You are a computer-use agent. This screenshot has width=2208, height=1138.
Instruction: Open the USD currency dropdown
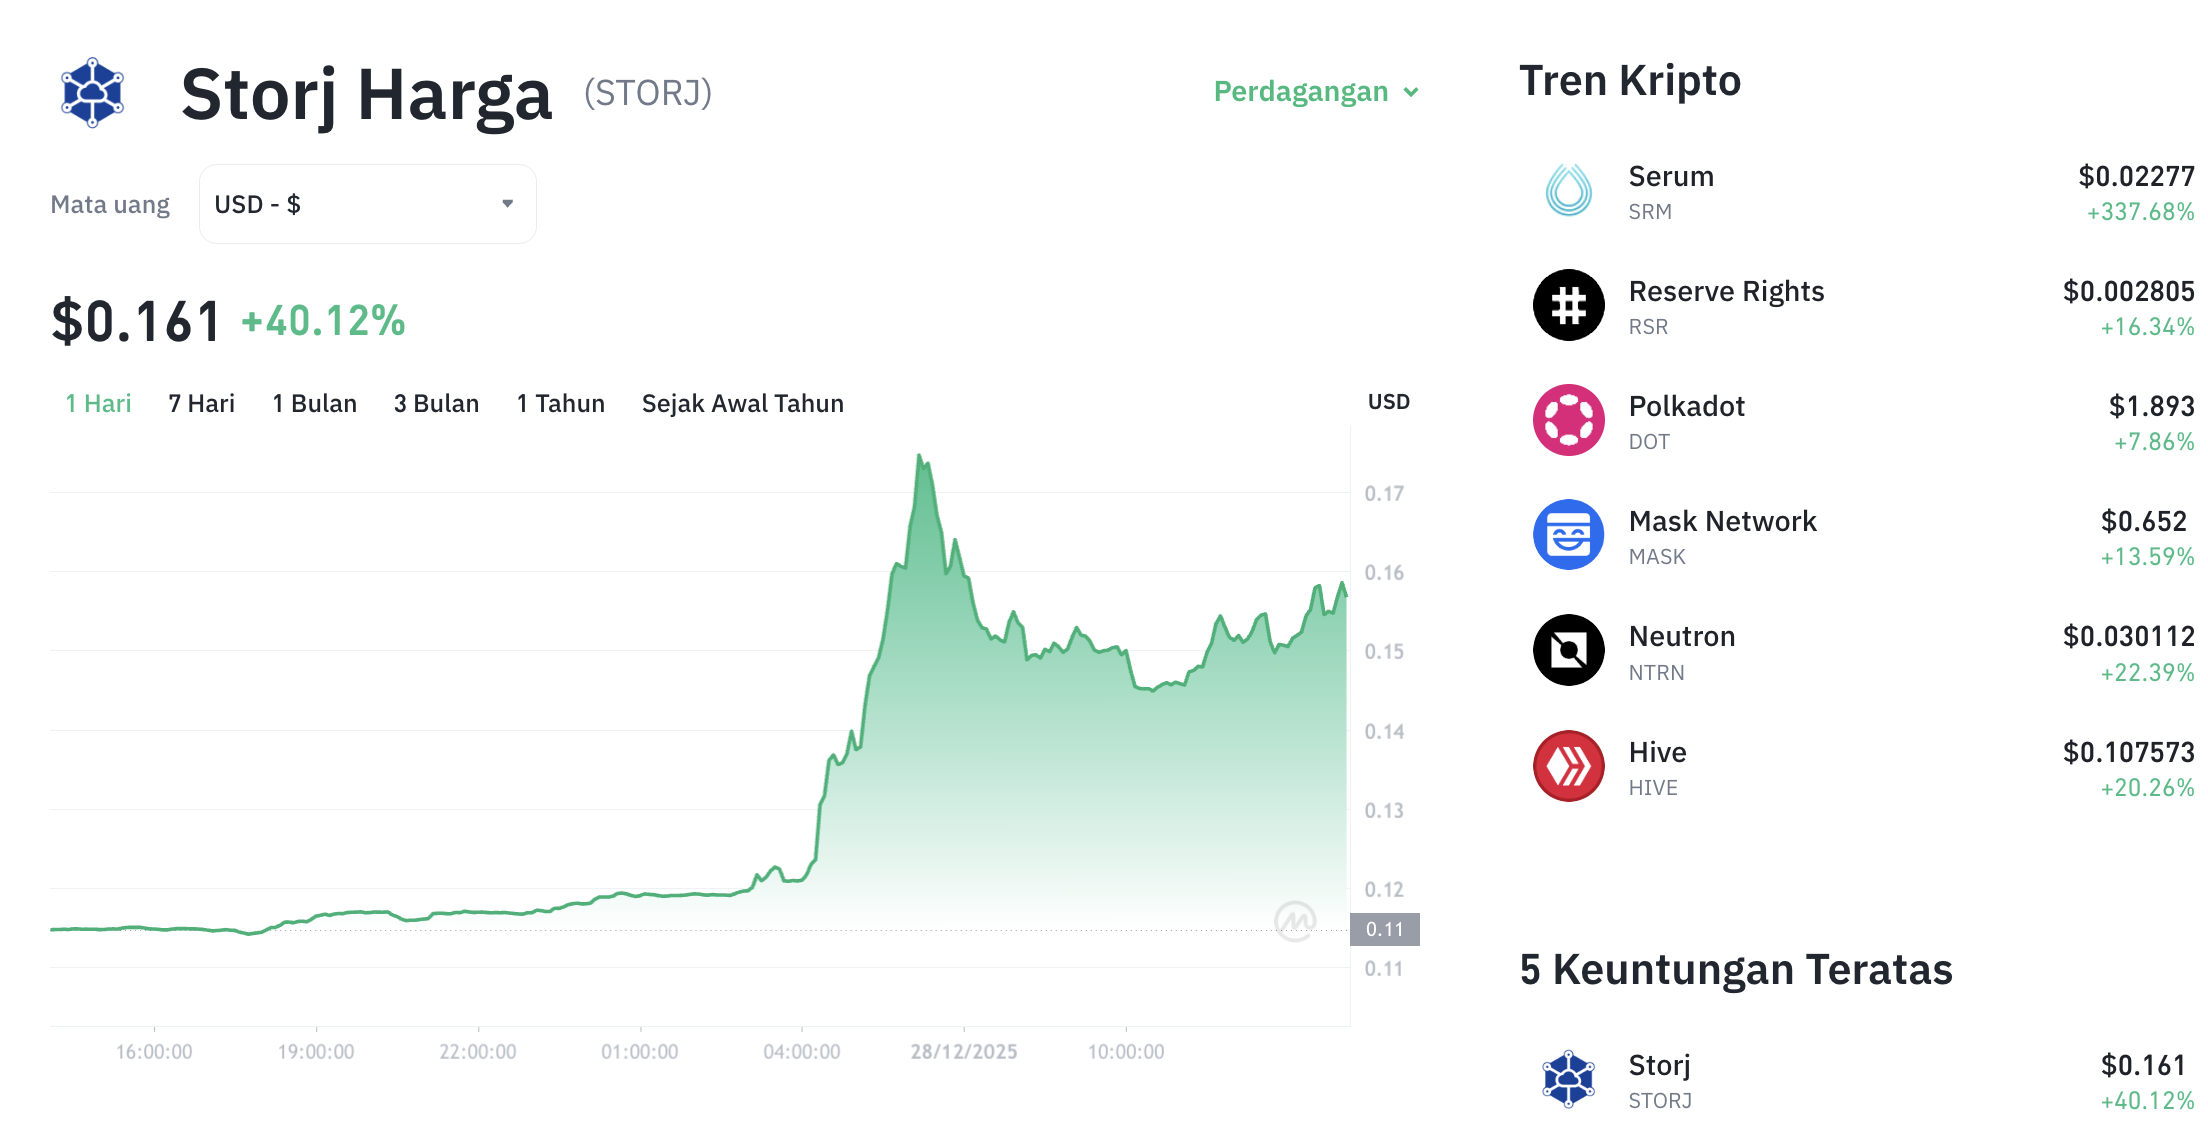(x=367, y=203)
